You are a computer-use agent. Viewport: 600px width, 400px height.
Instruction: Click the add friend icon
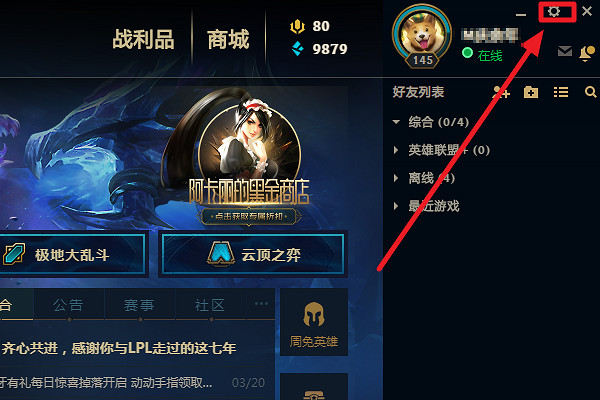click(501, 92)
